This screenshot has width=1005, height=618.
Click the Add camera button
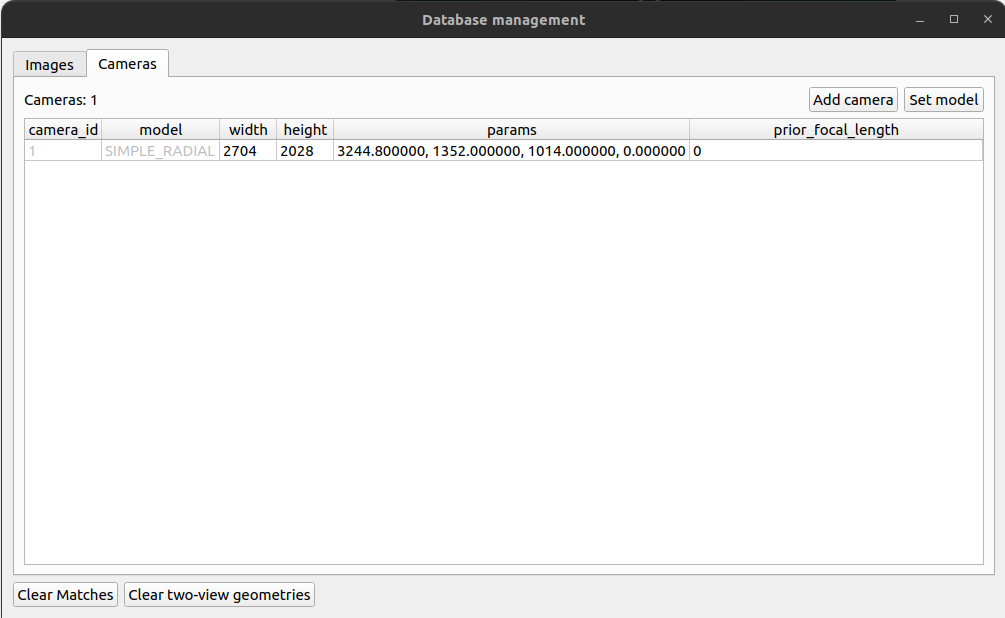click(x=852, y=99)
